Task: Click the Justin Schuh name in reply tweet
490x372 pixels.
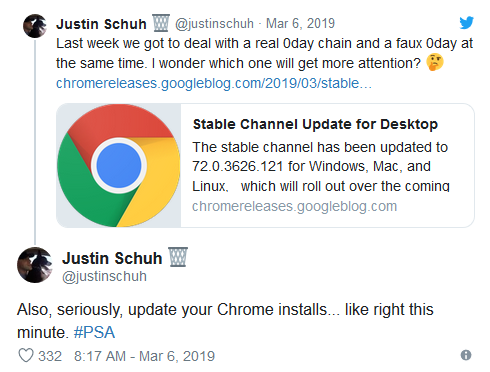Action: pyautogui.click(x=112, y=258)
